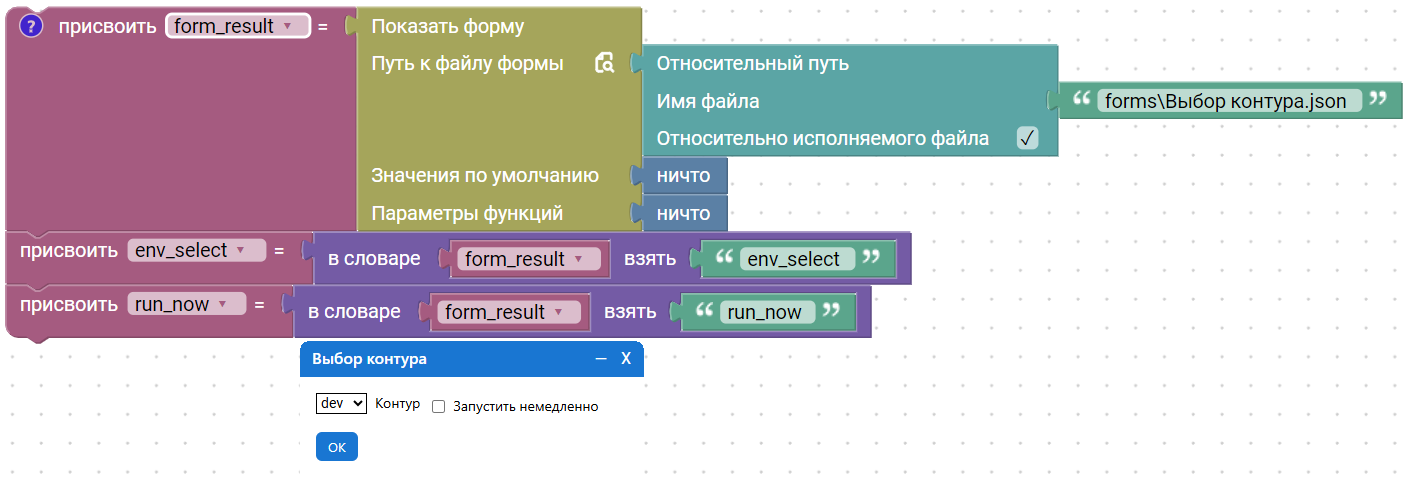The image size is (1408, 481).
Task: Open form_result dropdown in env_select dictionary row
Action: tap(578, 259)
